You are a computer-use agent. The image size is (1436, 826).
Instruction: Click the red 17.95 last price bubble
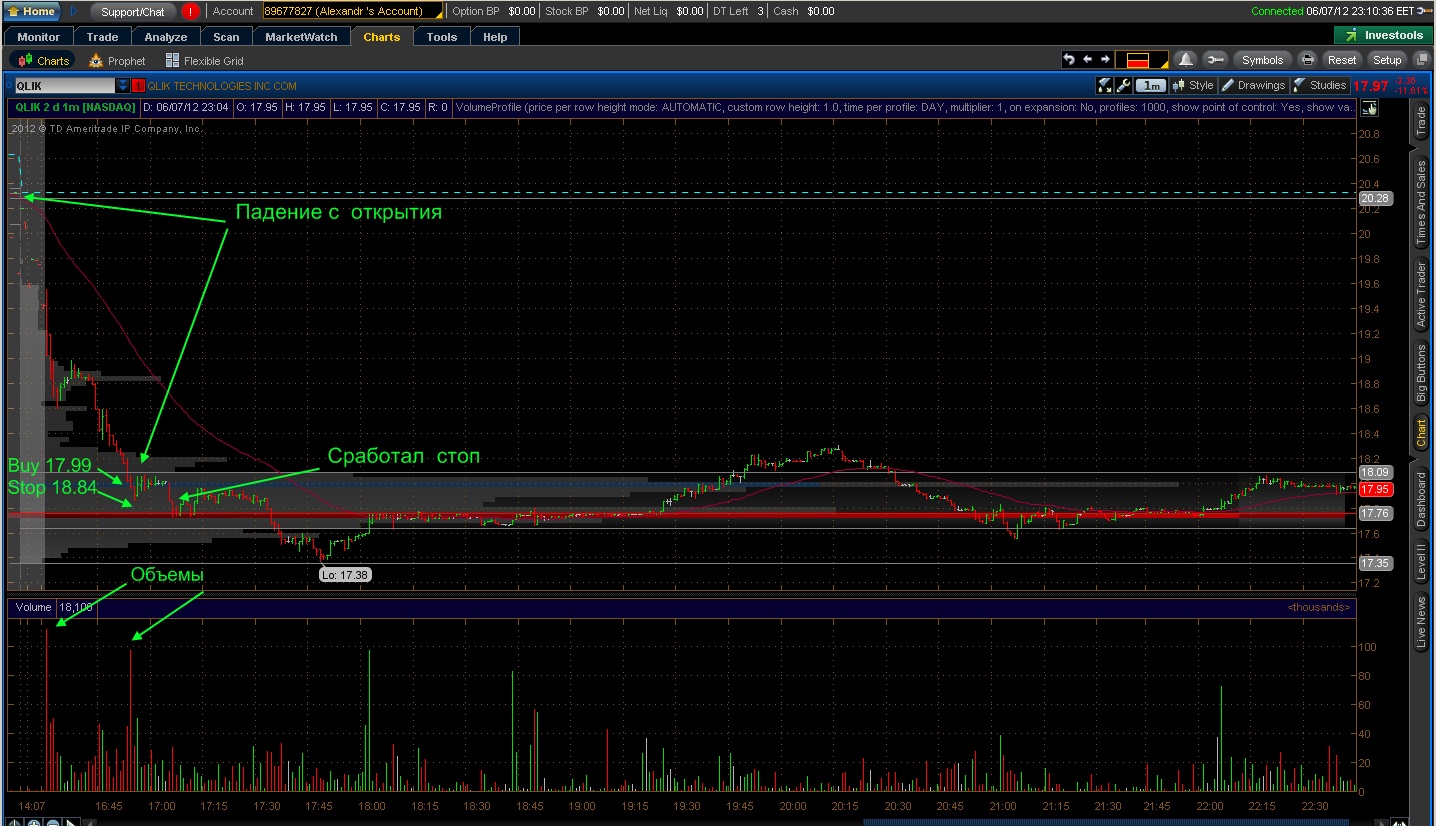pyautogui.click(x=1375, y=489)
